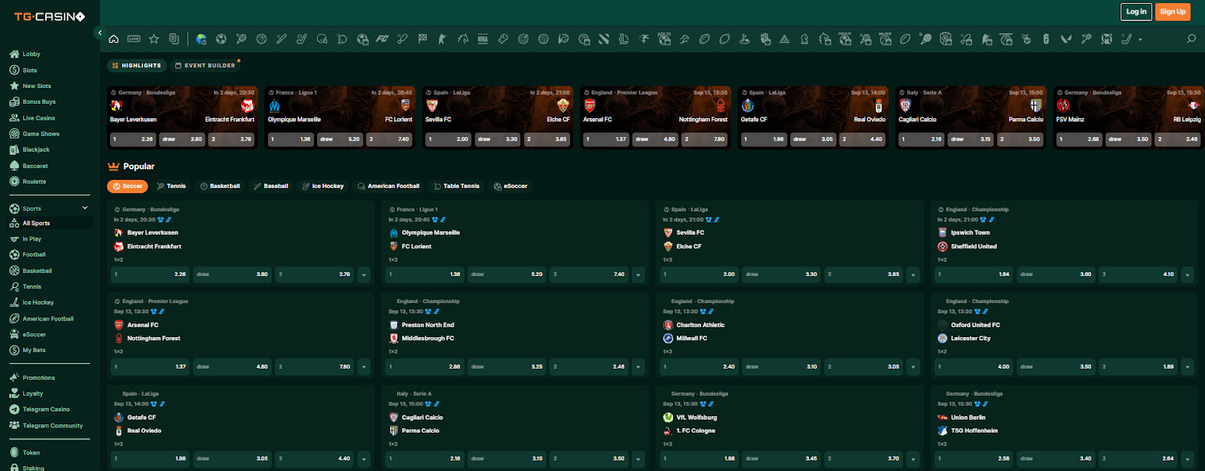Pick Ipswich Town to win at 1.84
The height and width of the screenshot is (471, 1205).
pyautogui.click(x=975, y=274)
